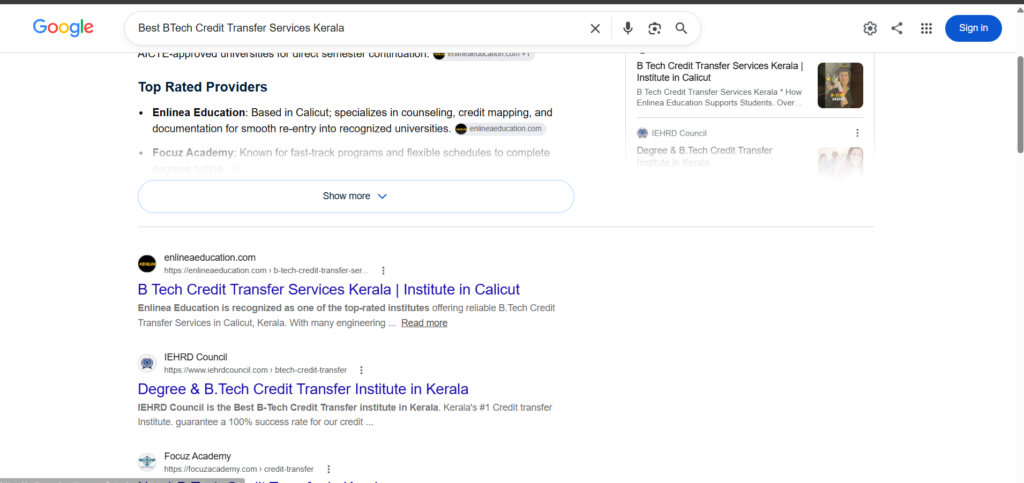Image resolution: width=1024 pixels, height=483 pixels.
Task: Click the Google logo
Action: click(63, 27)
